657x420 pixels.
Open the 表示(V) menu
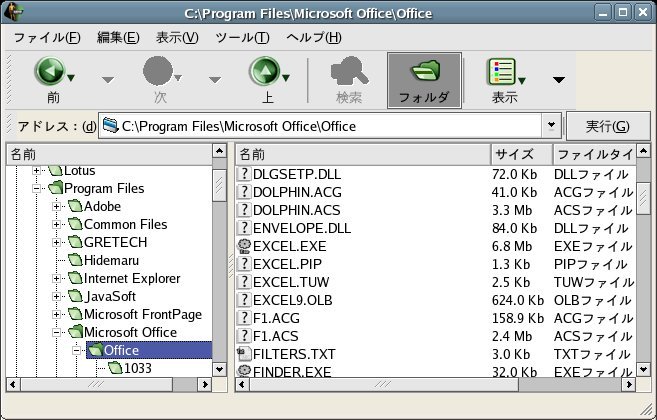point(177,38)
